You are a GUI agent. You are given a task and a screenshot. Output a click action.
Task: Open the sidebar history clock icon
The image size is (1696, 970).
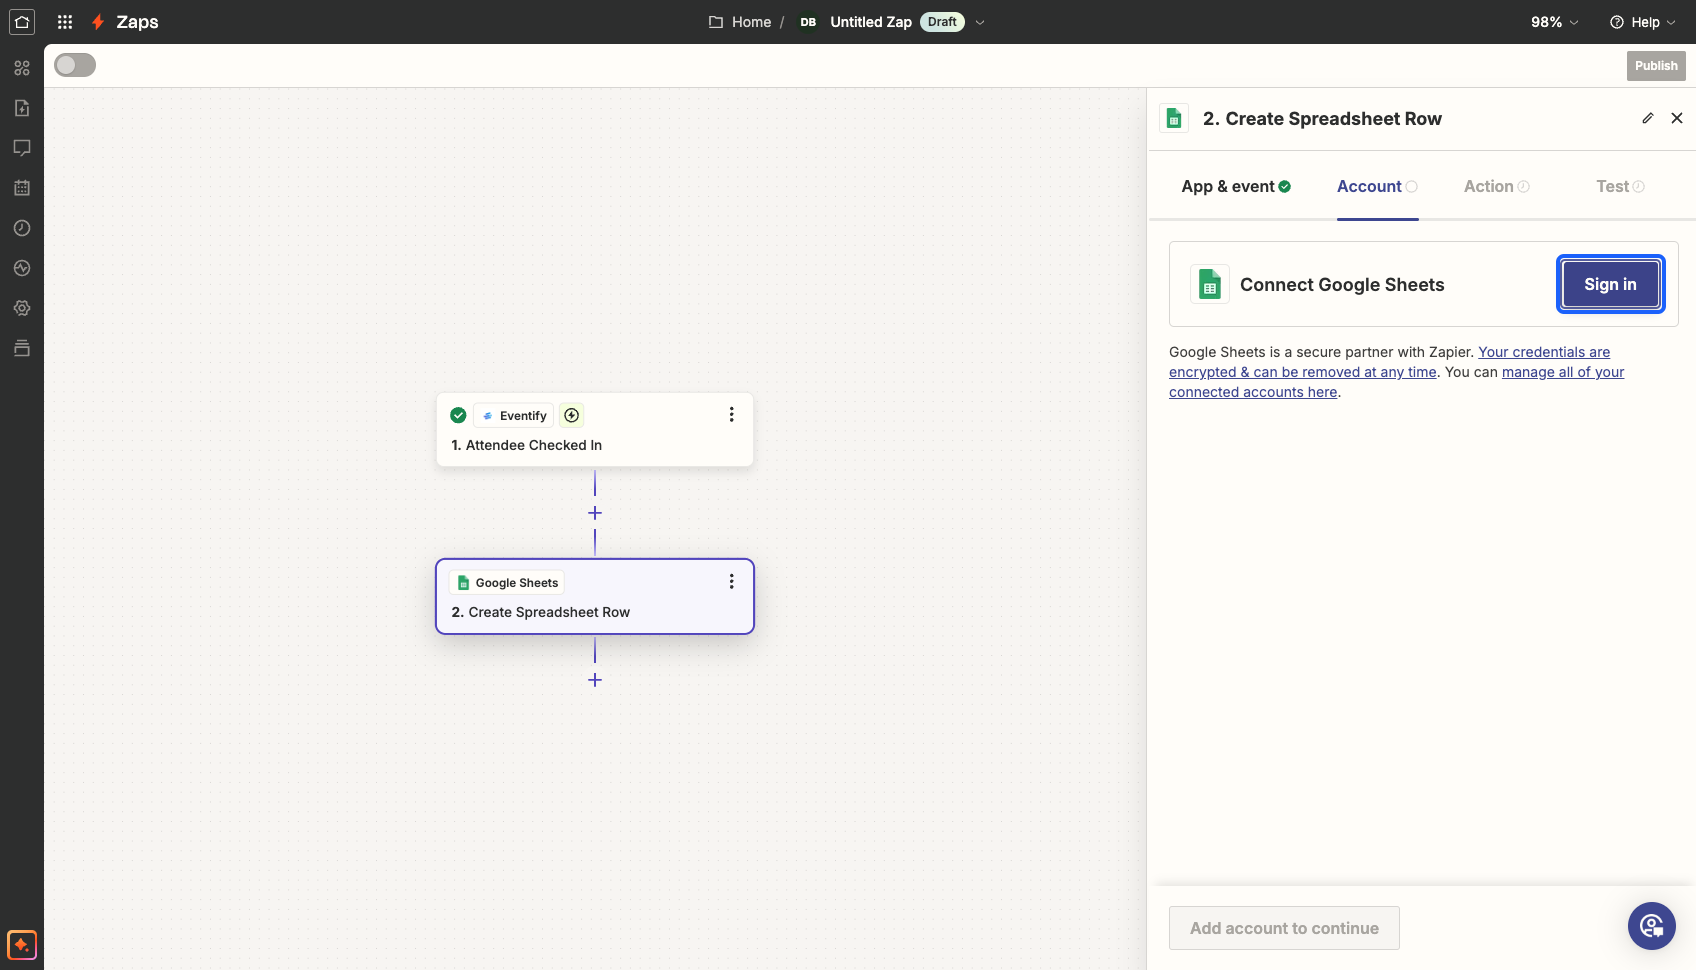point(22,228)
